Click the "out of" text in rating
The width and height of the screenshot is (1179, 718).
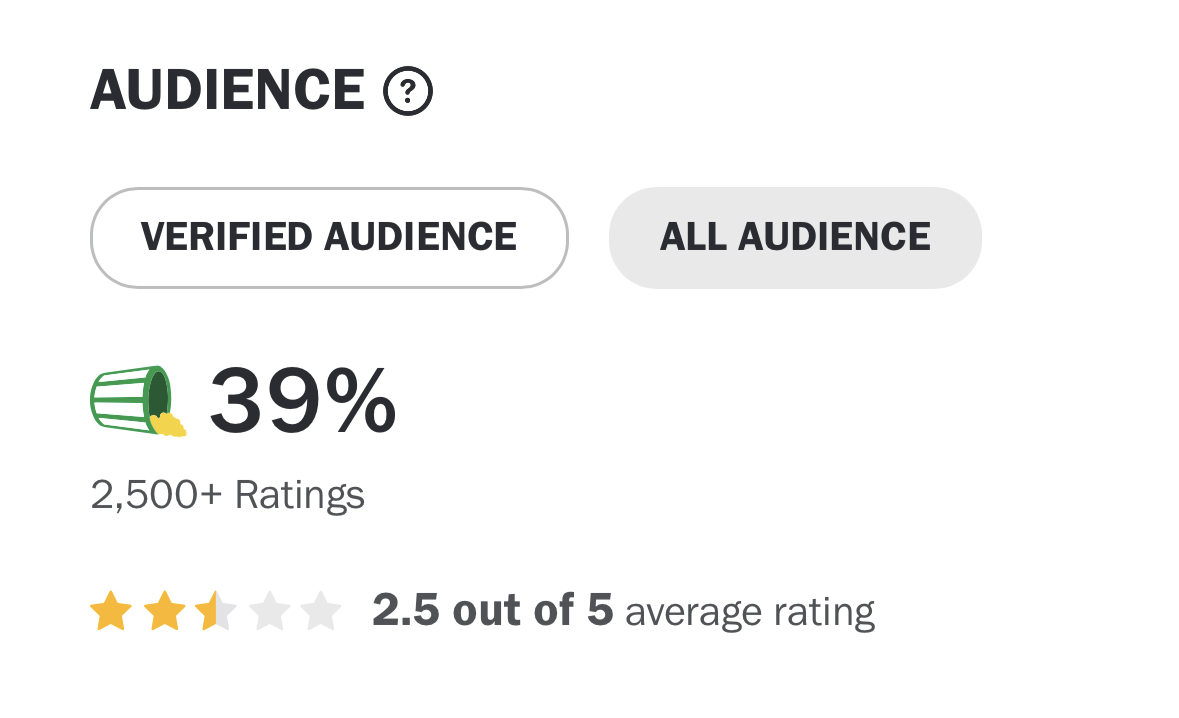pyautogui.click(x=514, y=610)
